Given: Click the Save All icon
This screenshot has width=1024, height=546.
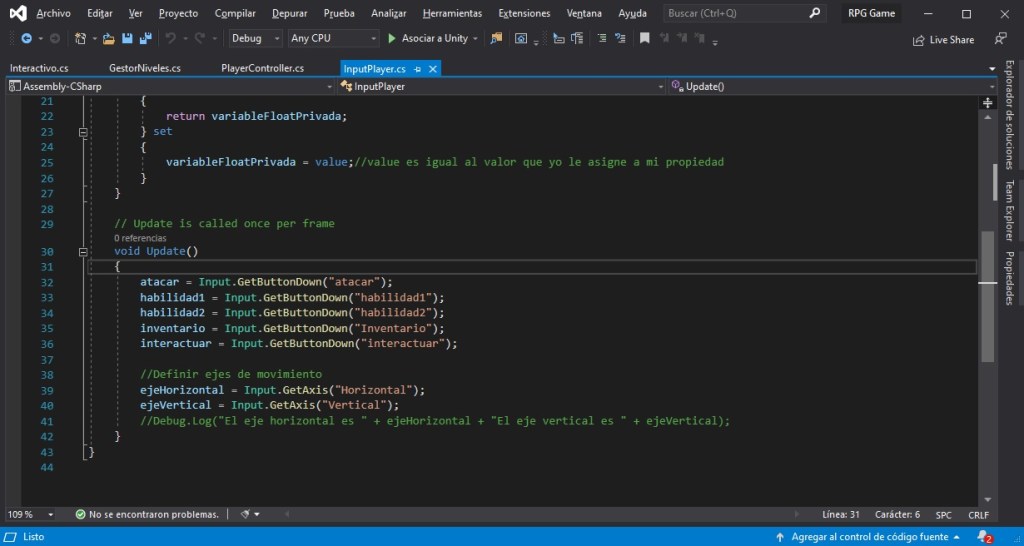Looking at the screenshot, I should point(146,39).
